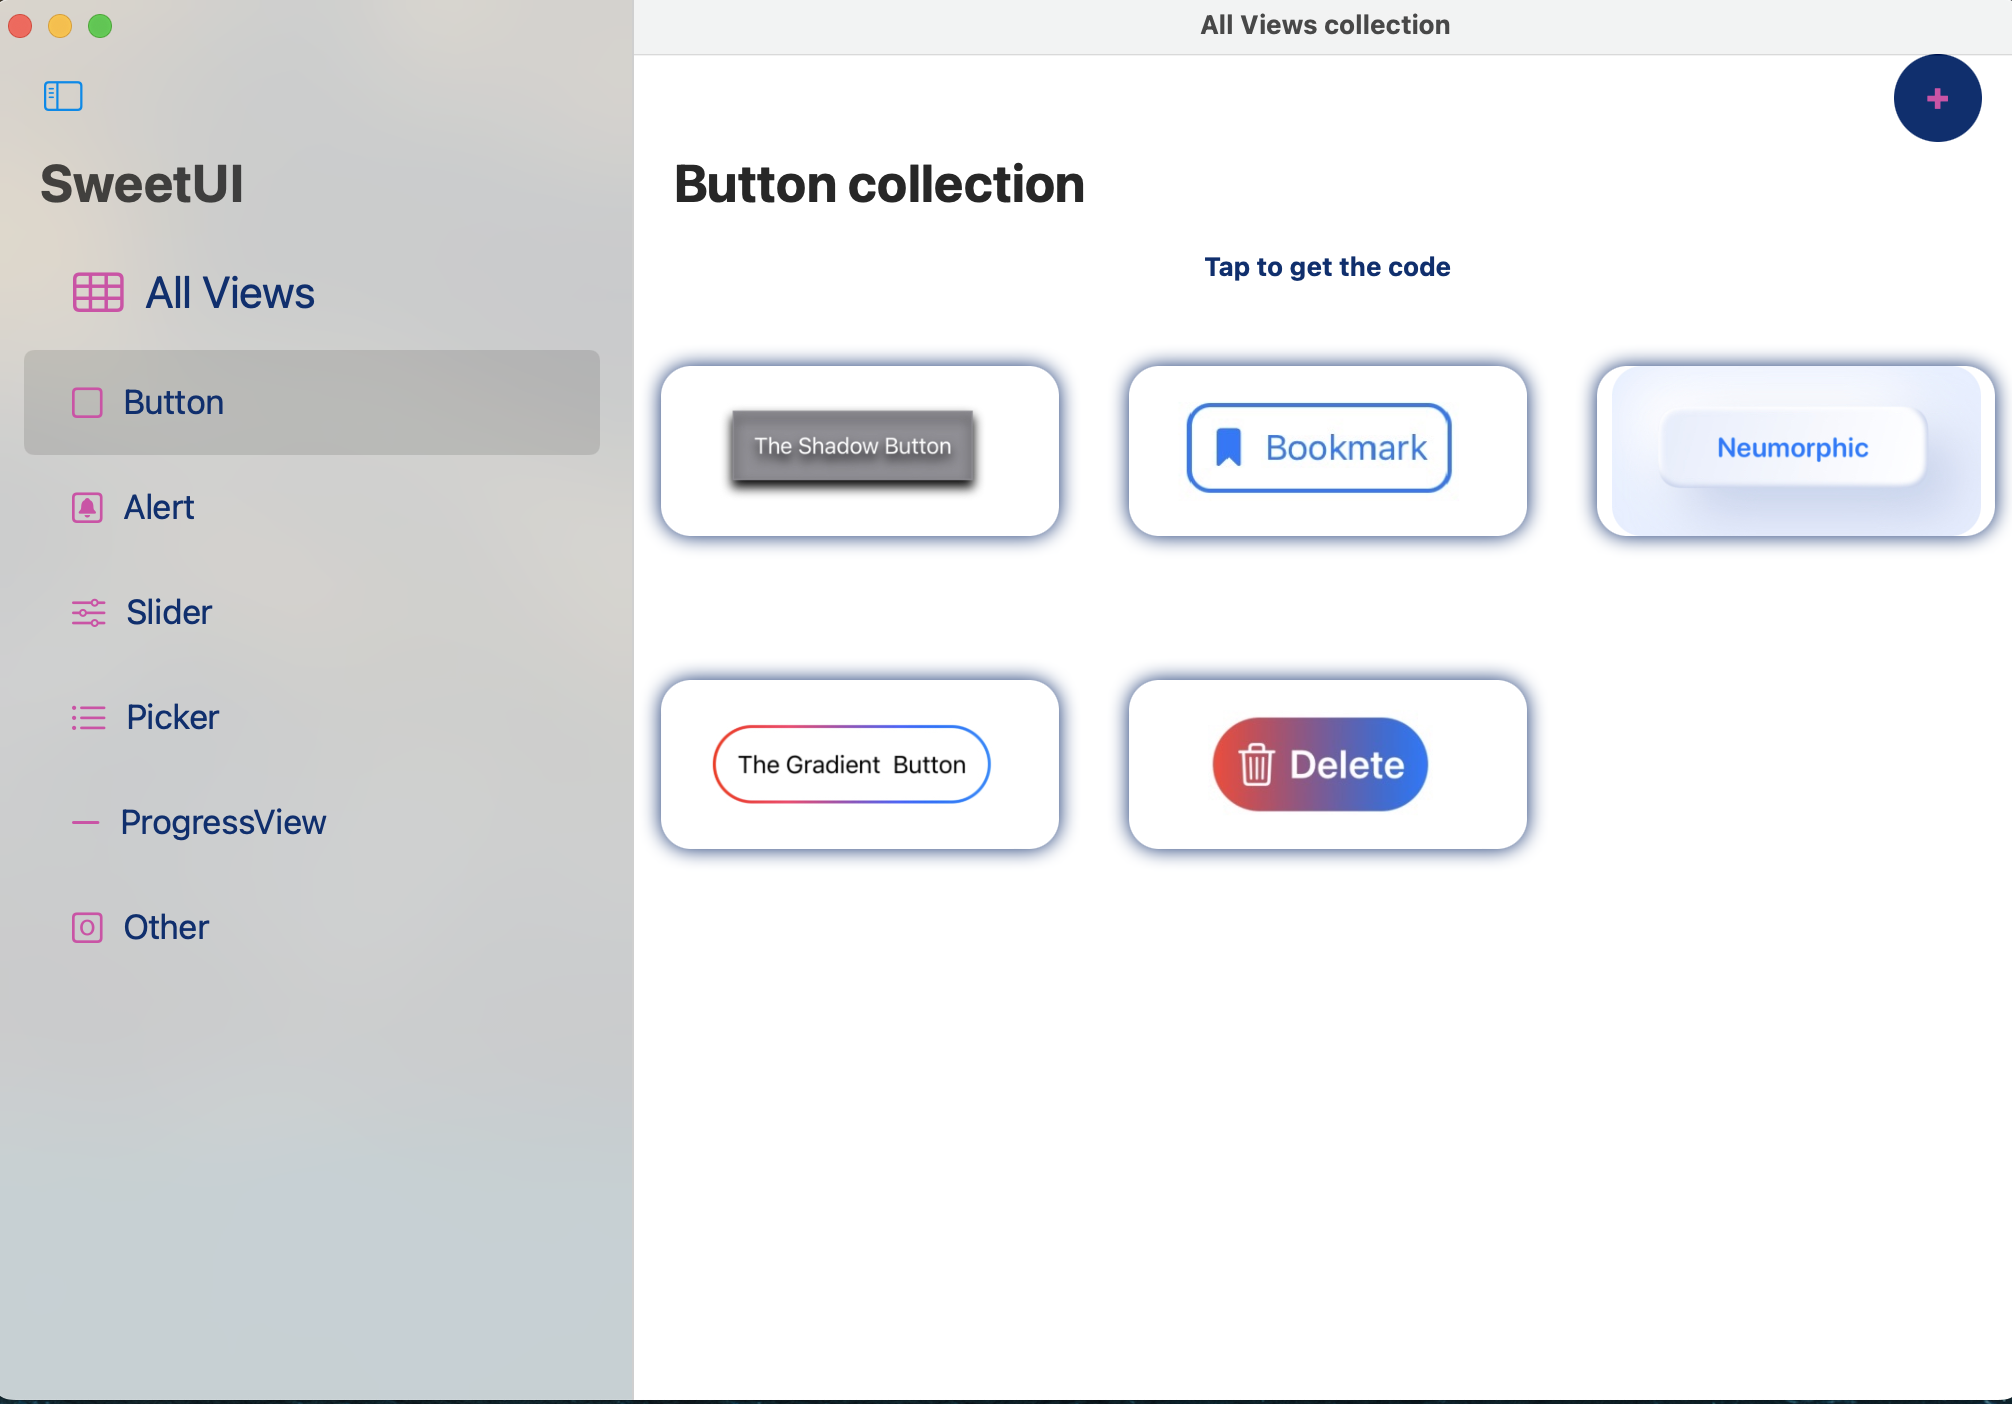Viewport: 2012px width, 1404px height.
Task: Click the Tap to get the code label
Action: [1326, 267]
